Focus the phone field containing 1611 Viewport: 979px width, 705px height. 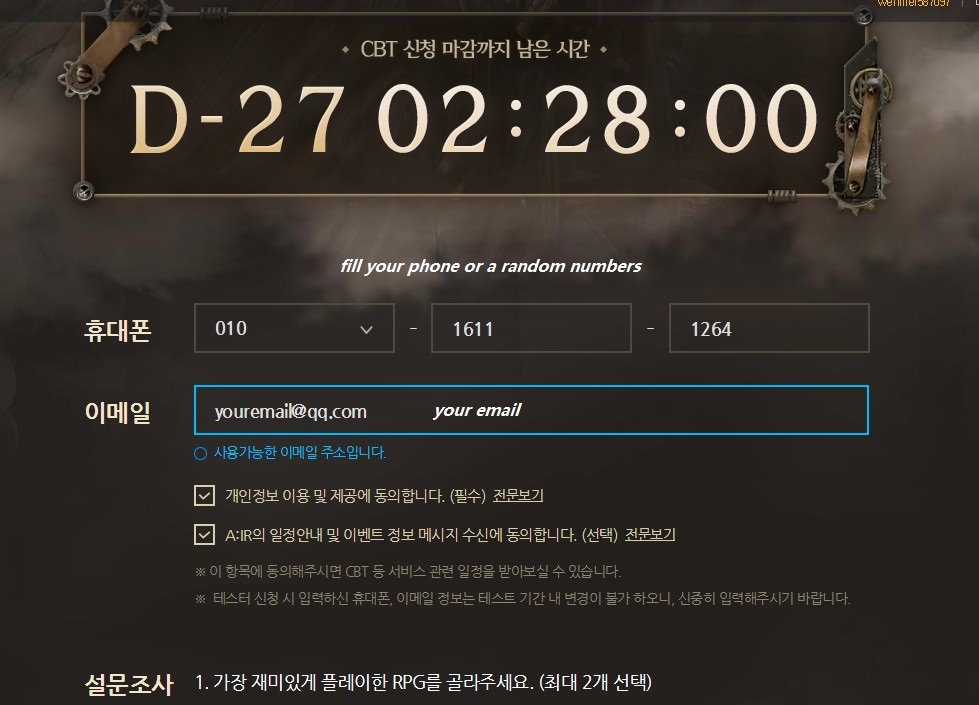coord(531,328)
